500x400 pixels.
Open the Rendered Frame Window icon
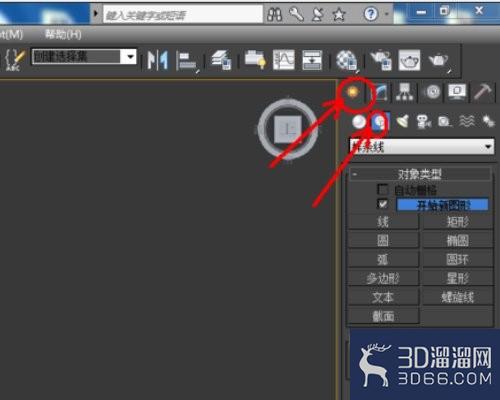(409, 60)
